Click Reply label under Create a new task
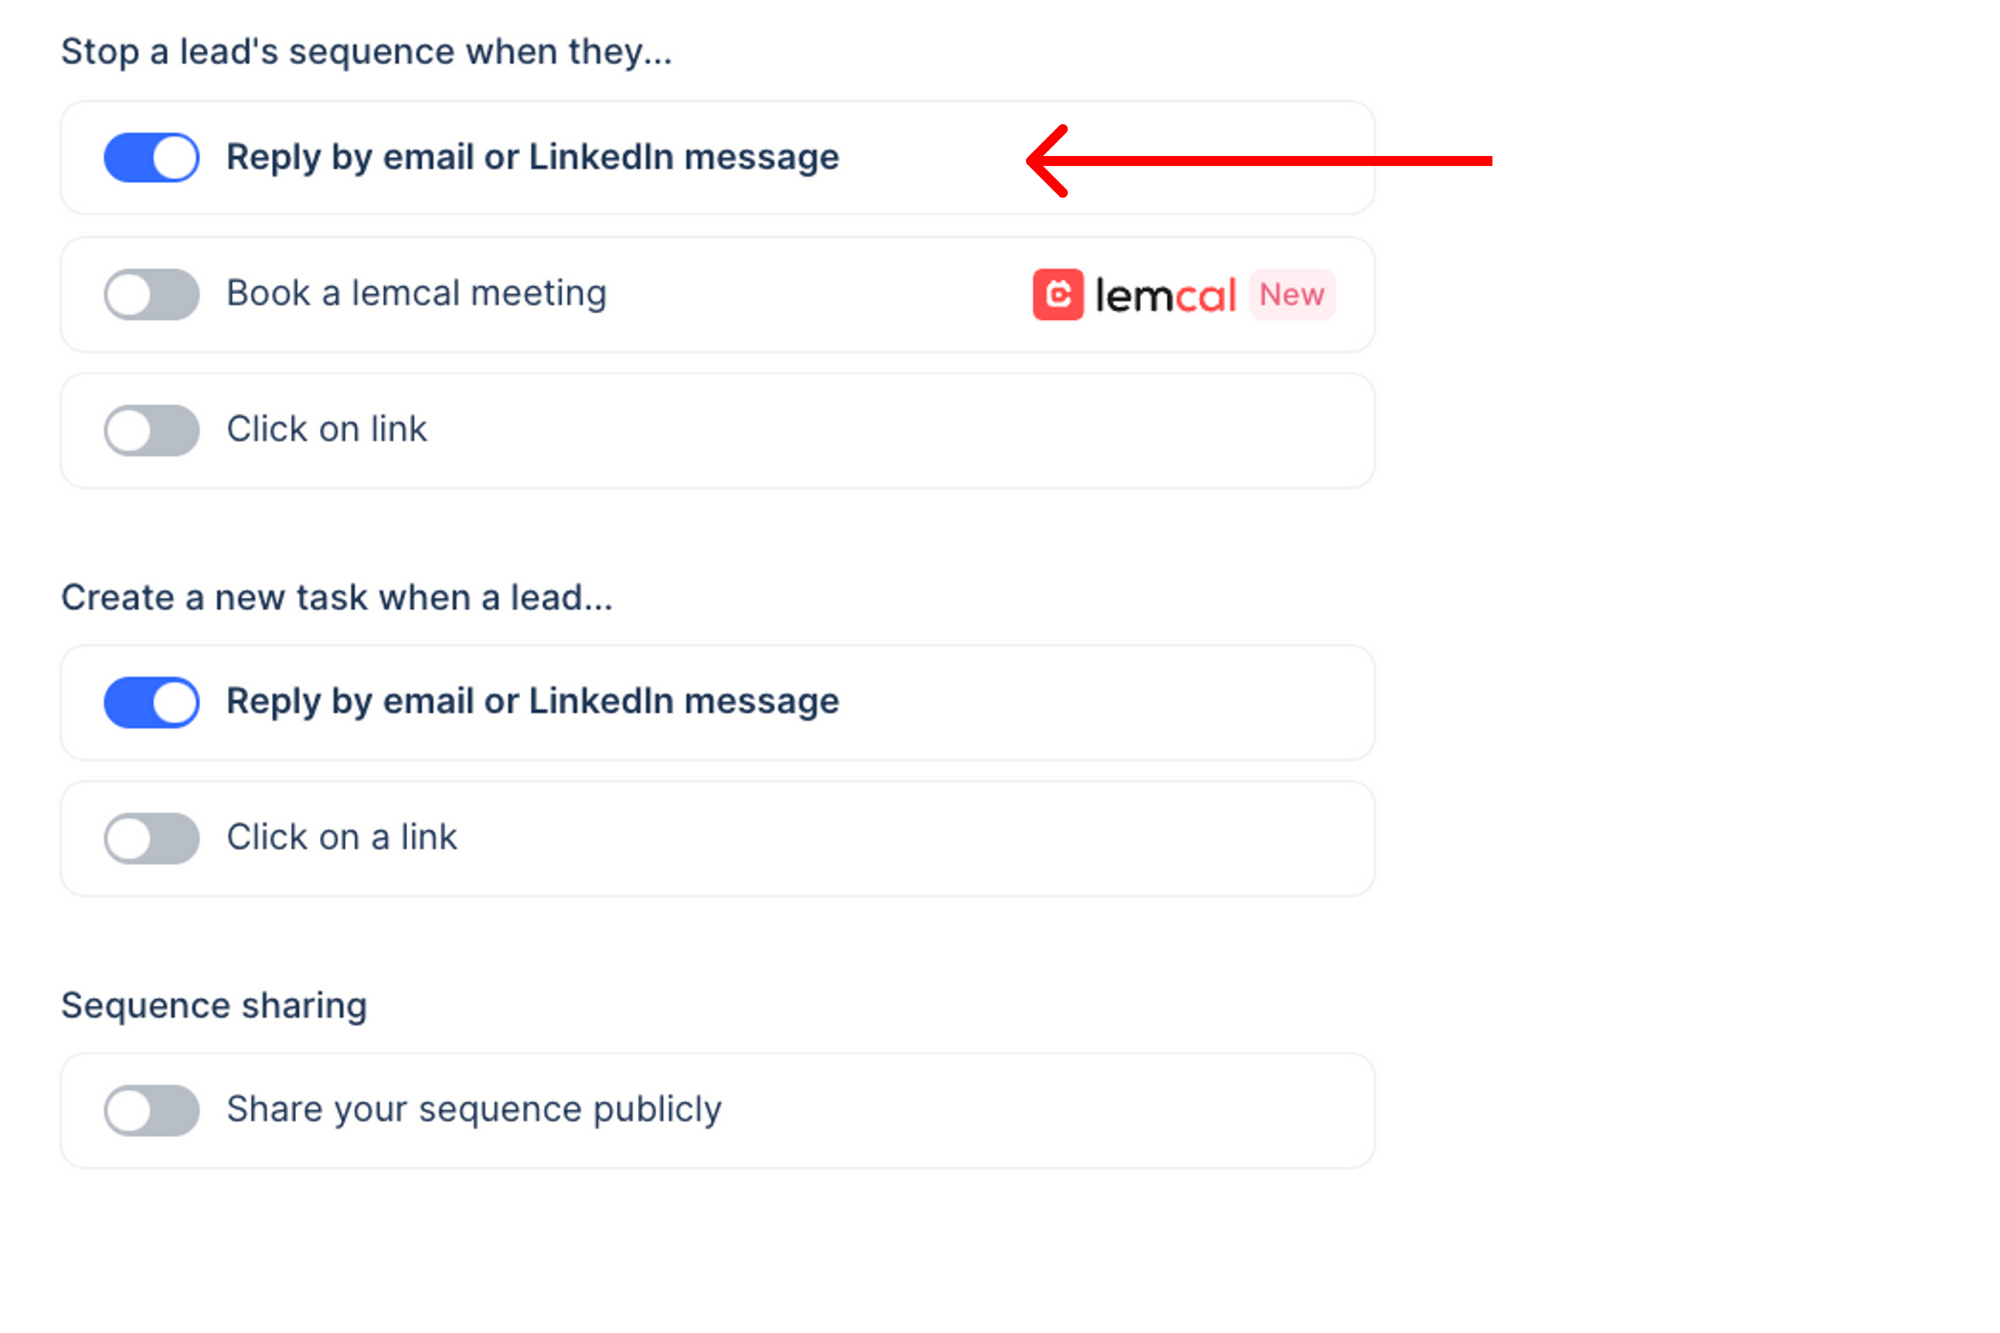The width and height of the screenshot is (2000, 1333). [x=532, y=701]
